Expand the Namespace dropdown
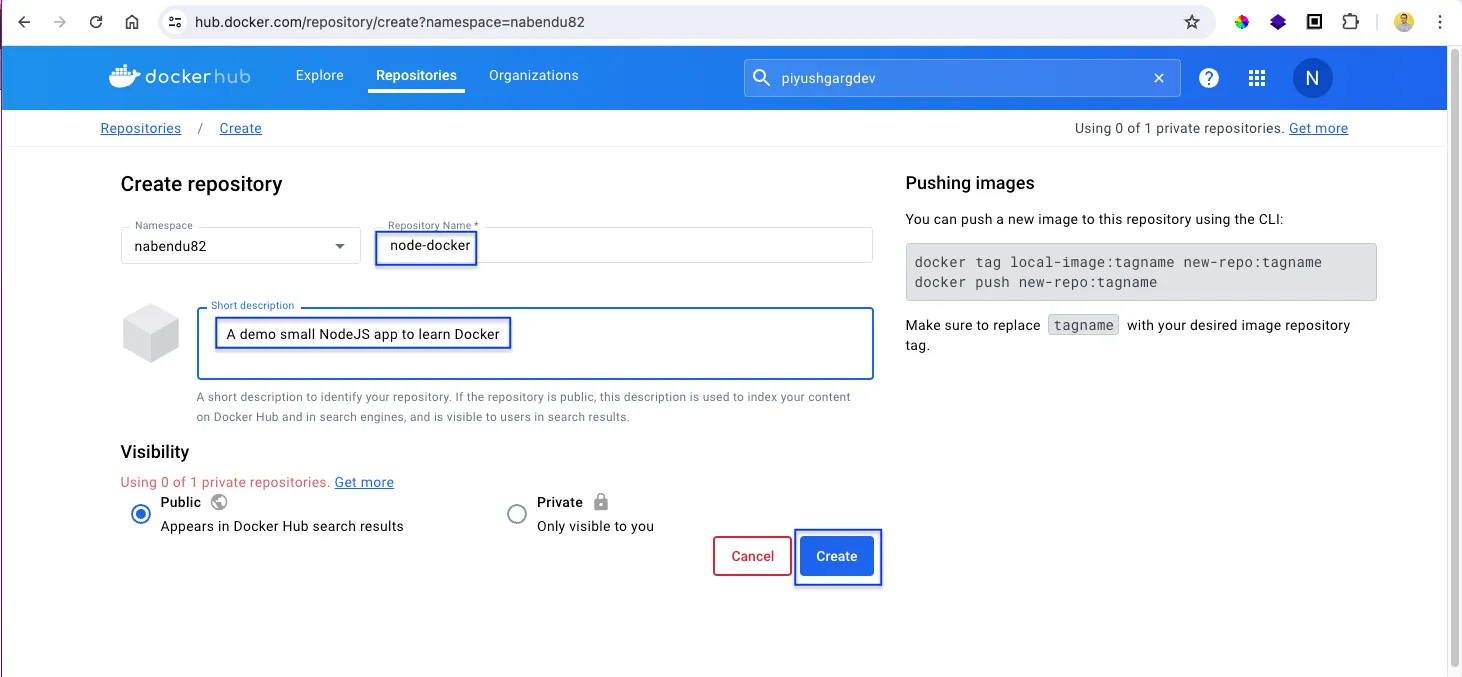Image resolution: width=1462 pixels, height=677 pixels. click(241, 246)
